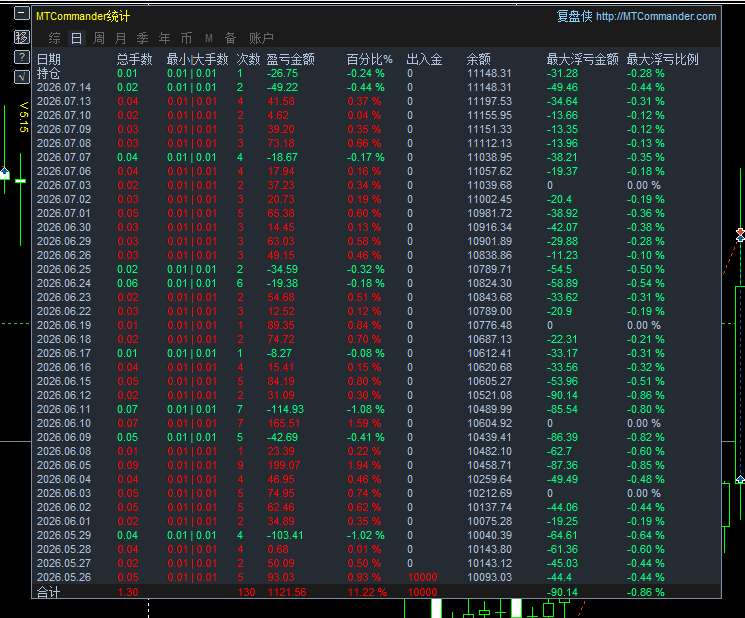
Task: Click deposit value 10000 in 2026.05.26 row
Action: [x=422, y=577]
